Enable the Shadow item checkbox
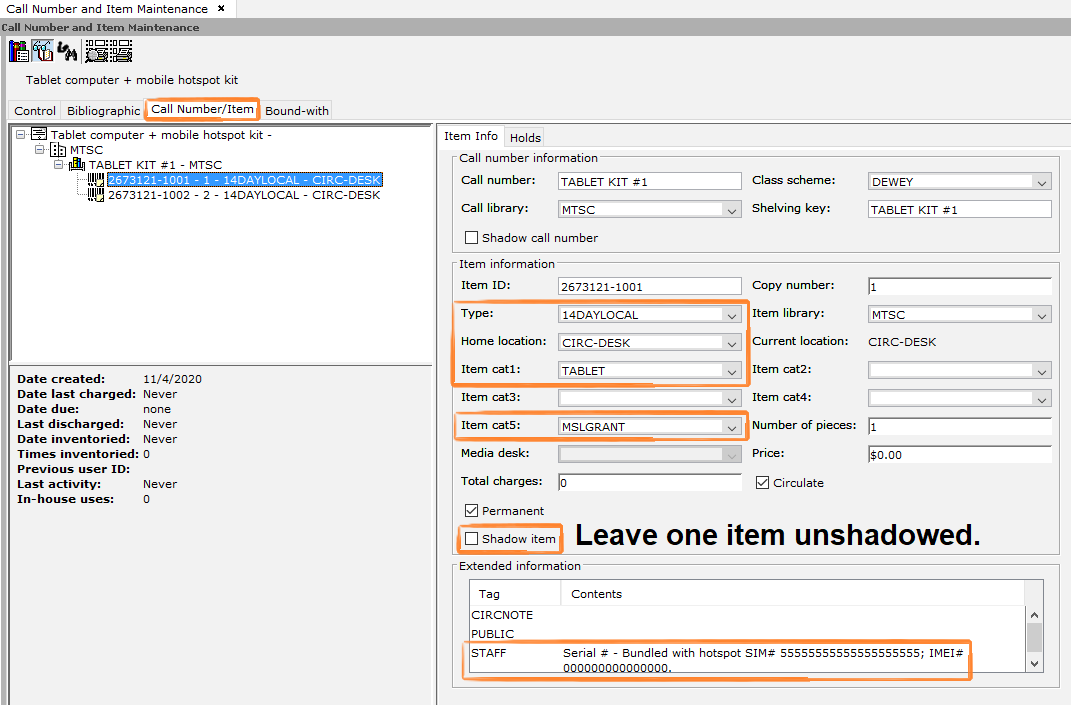This screenshot has width=1071, height=705. point(471,537)
